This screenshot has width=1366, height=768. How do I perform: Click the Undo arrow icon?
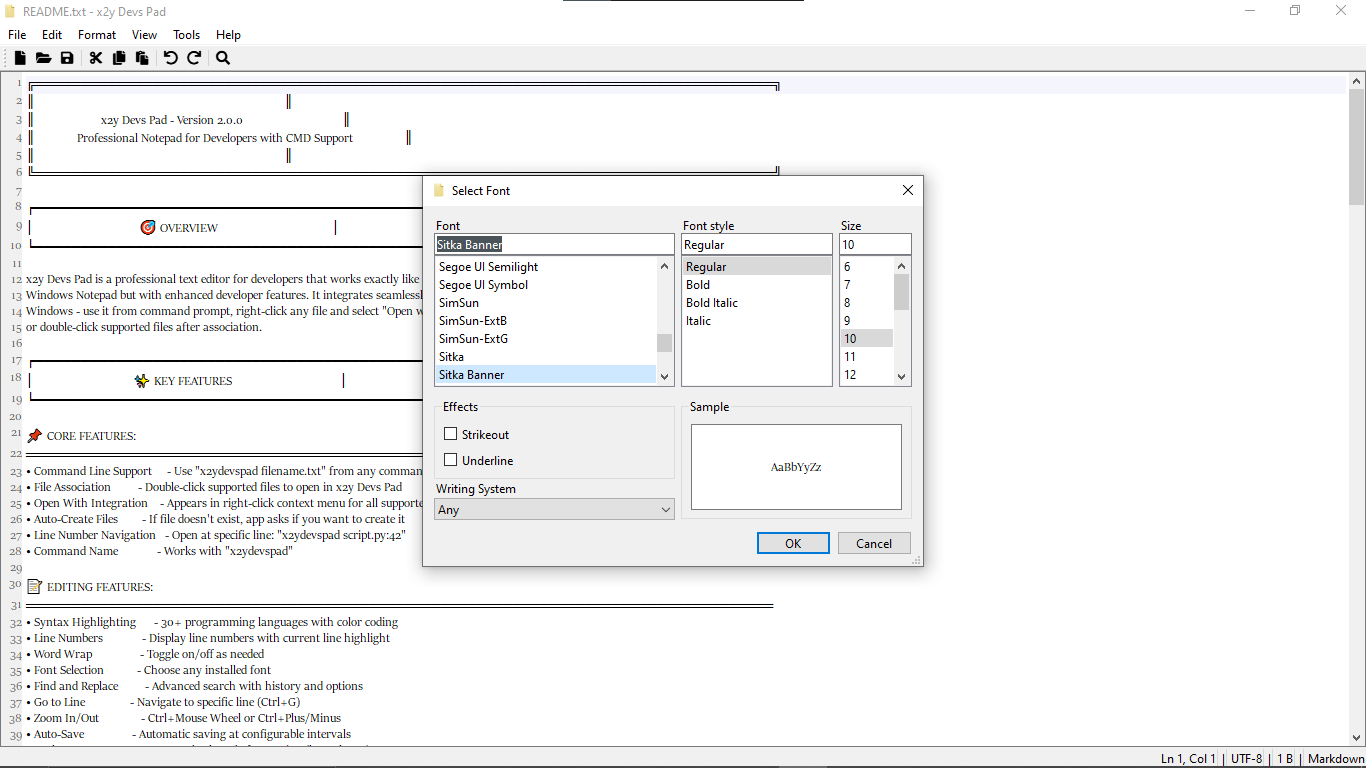pos(171,58)
